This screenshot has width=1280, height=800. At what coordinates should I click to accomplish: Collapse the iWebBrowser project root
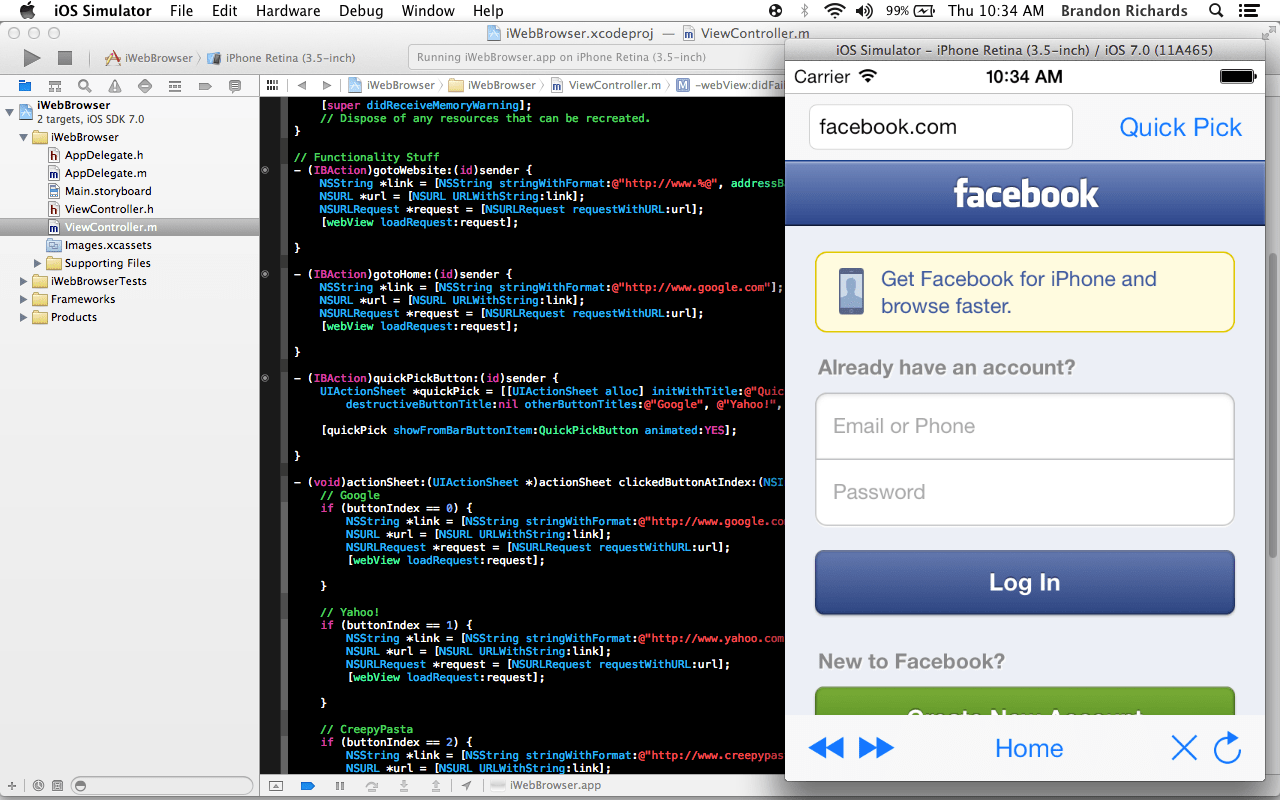(x=9, y=111)
